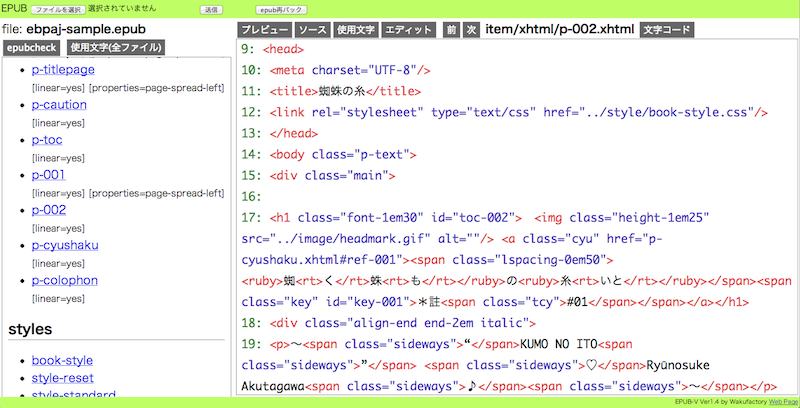The width and height of the screenshot is (800, 408).
Task: Open the 使用文字 tab for this file
Action: (x=355, y=30)
